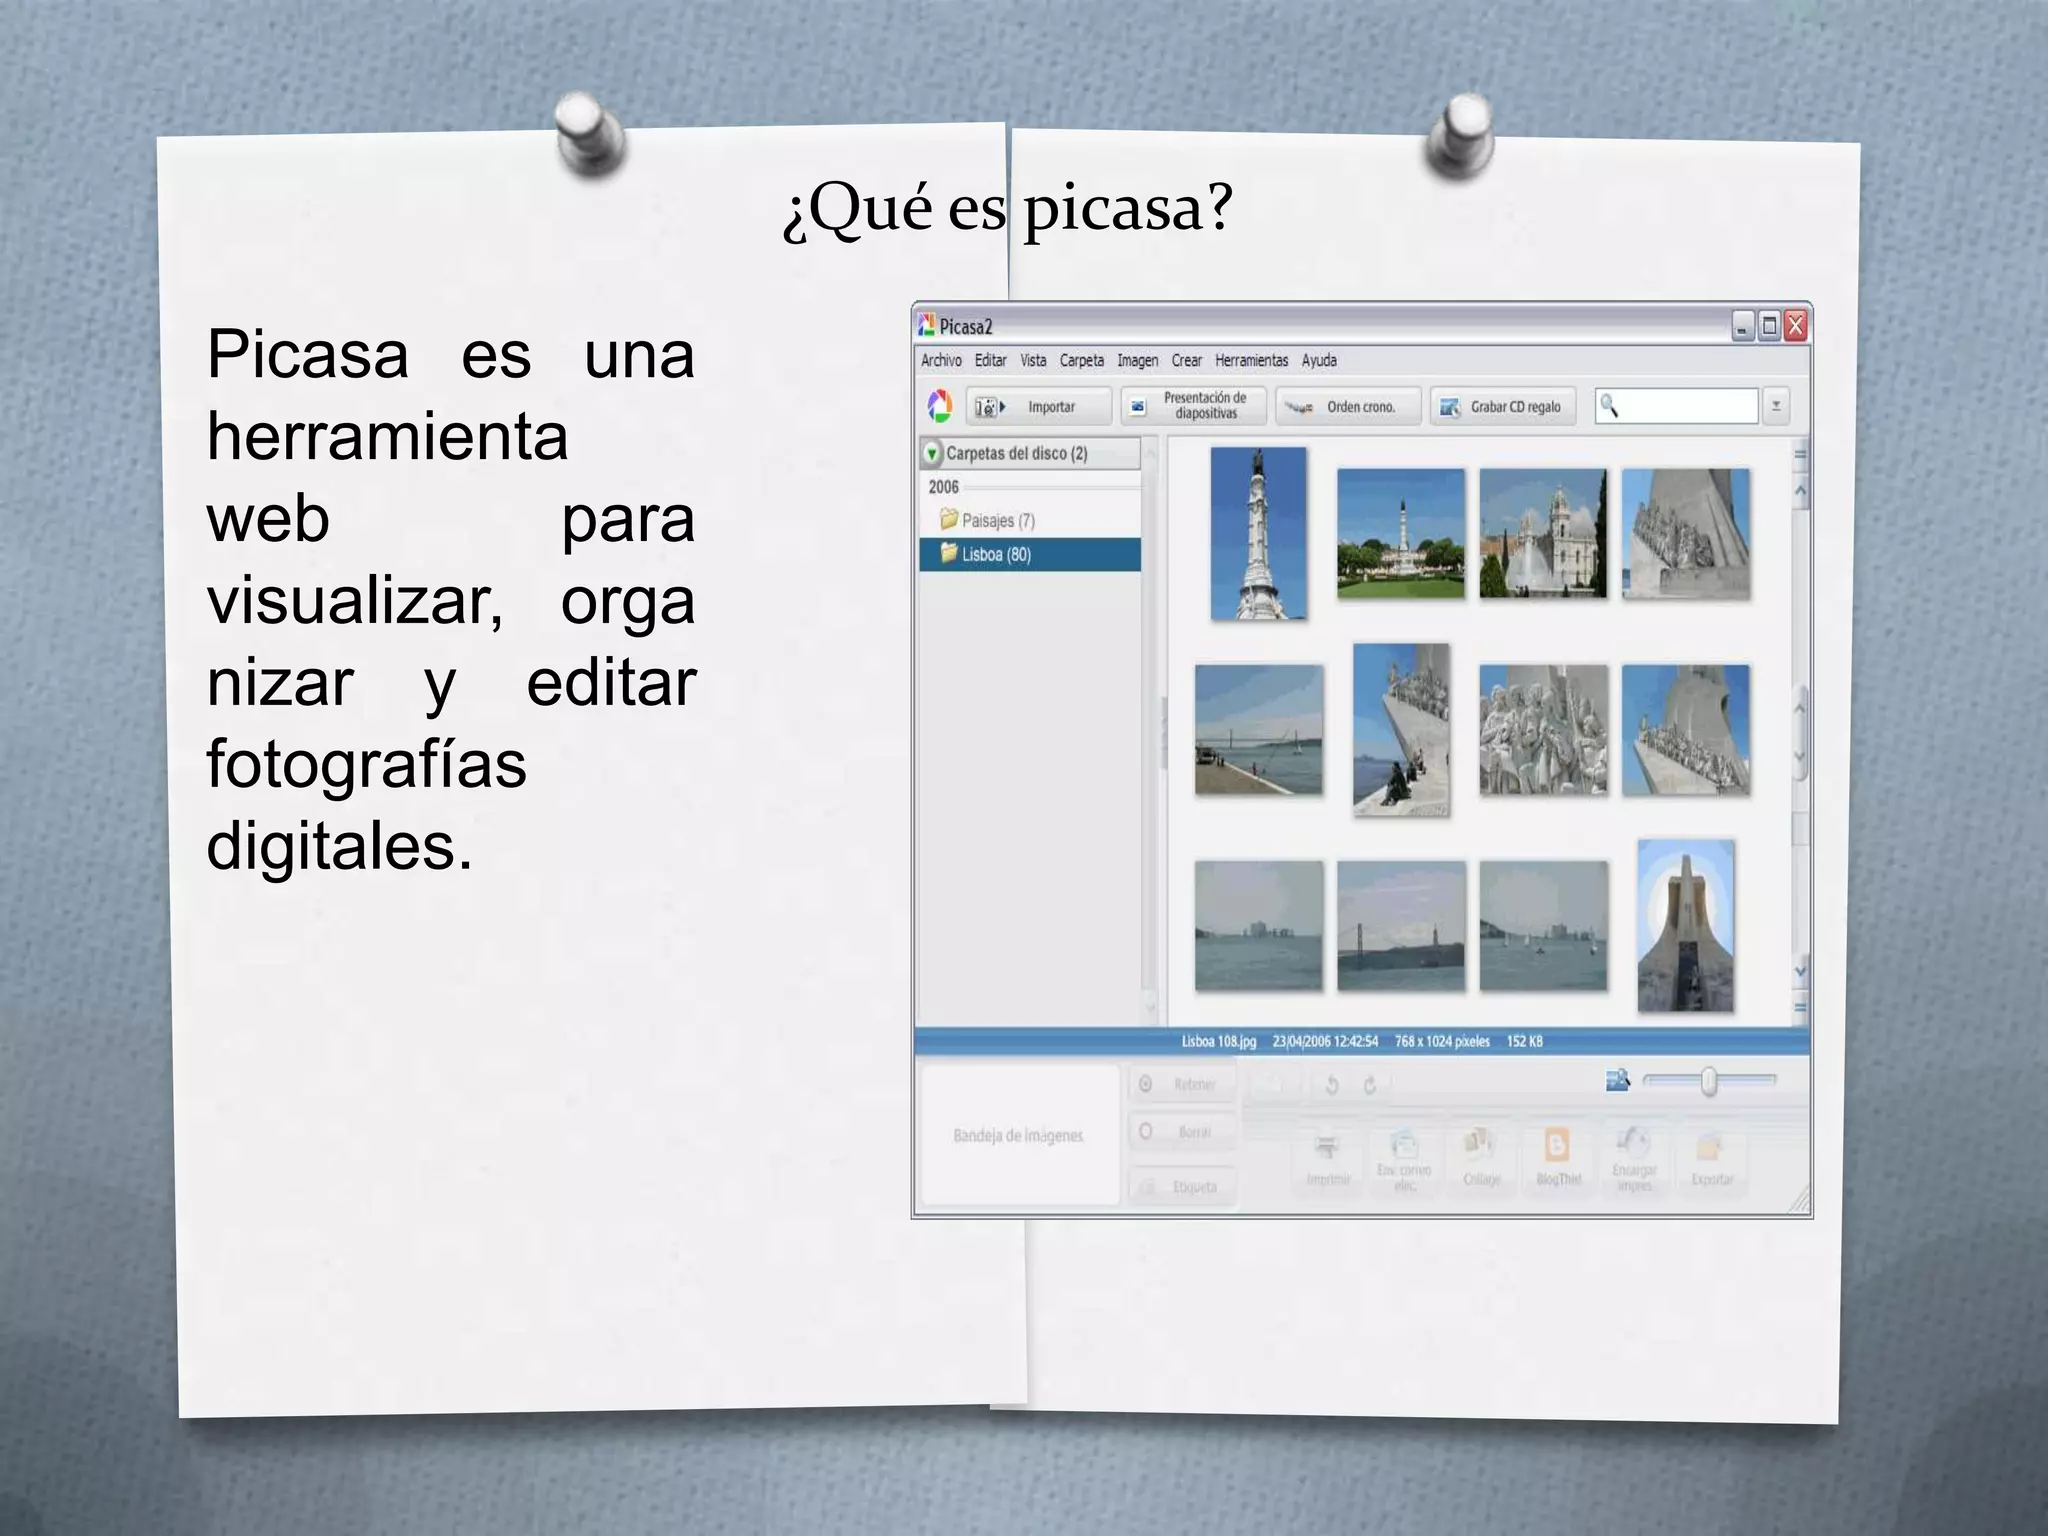The width and height of the screenshot is (2048, 1536).
Task: Close the Picasa2 window
Action: click(x=1796, y=326)
